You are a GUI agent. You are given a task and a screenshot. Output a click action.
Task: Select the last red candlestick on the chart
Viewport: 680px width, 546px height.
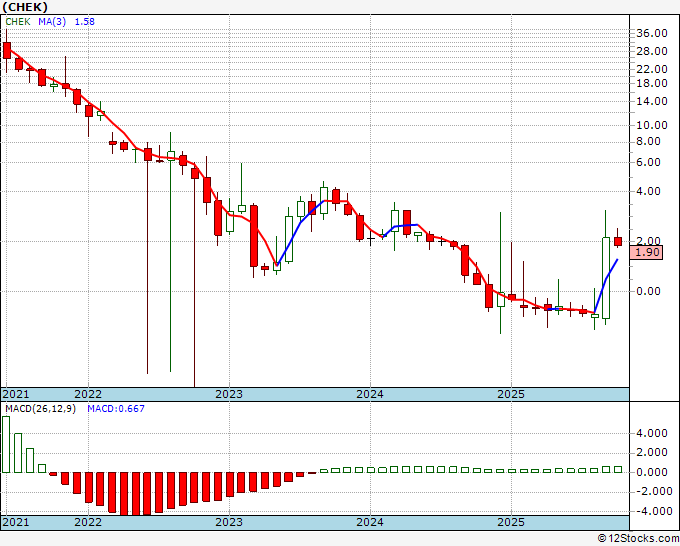[618, 241]
